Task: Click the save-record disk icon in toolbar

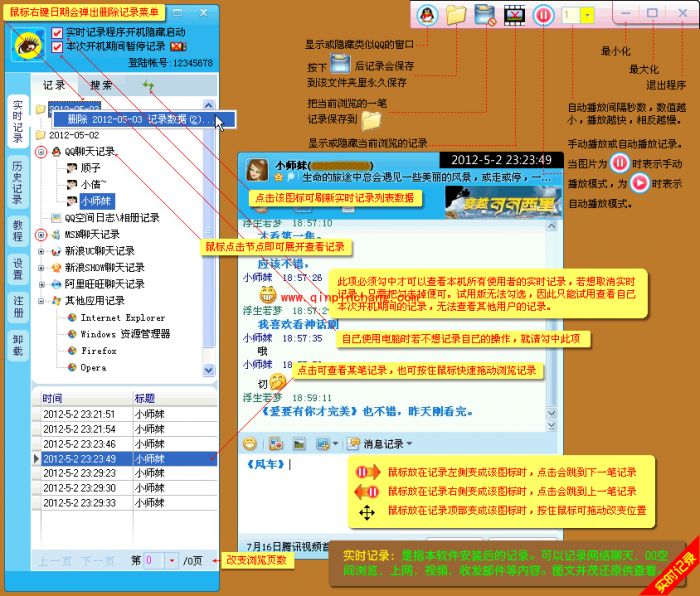Action: pos(485,16)
